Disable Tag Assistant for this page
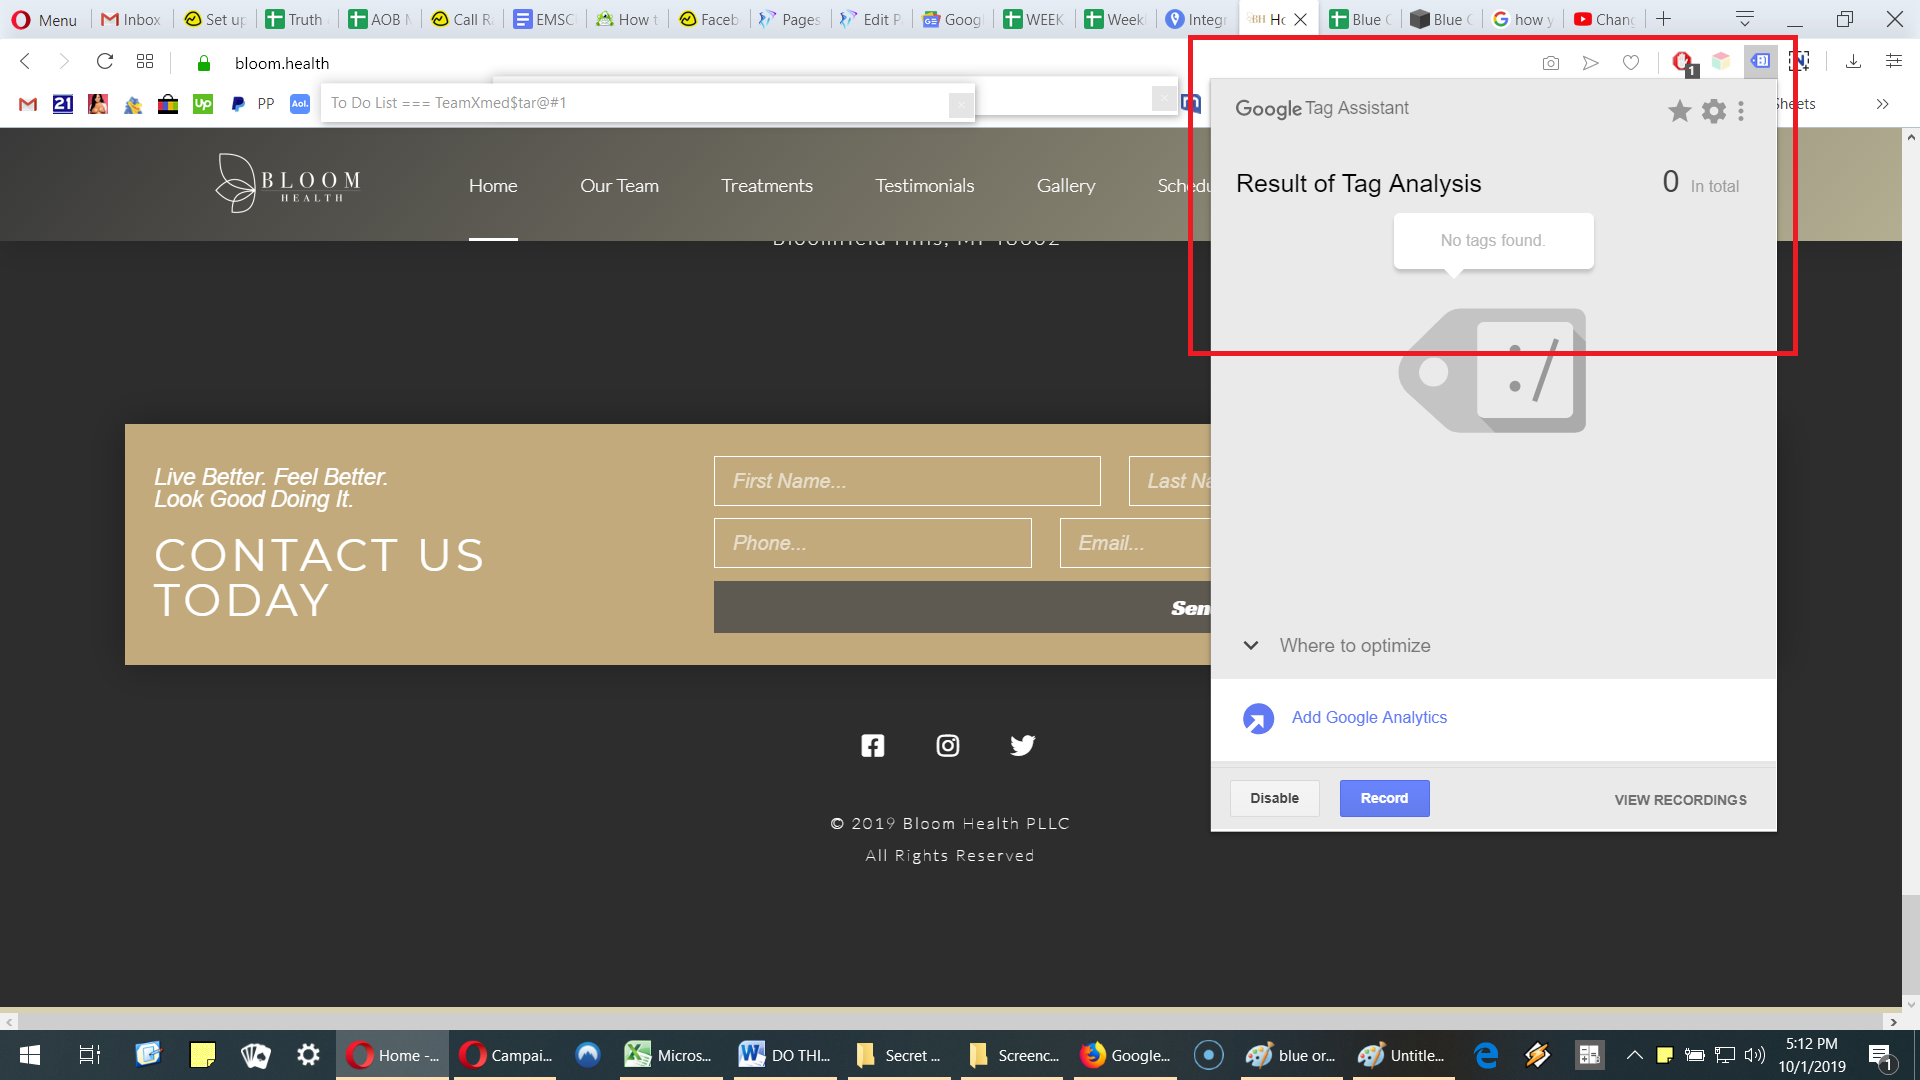The height and width of the screenshot is (1080, 1920). (1274, 798)
